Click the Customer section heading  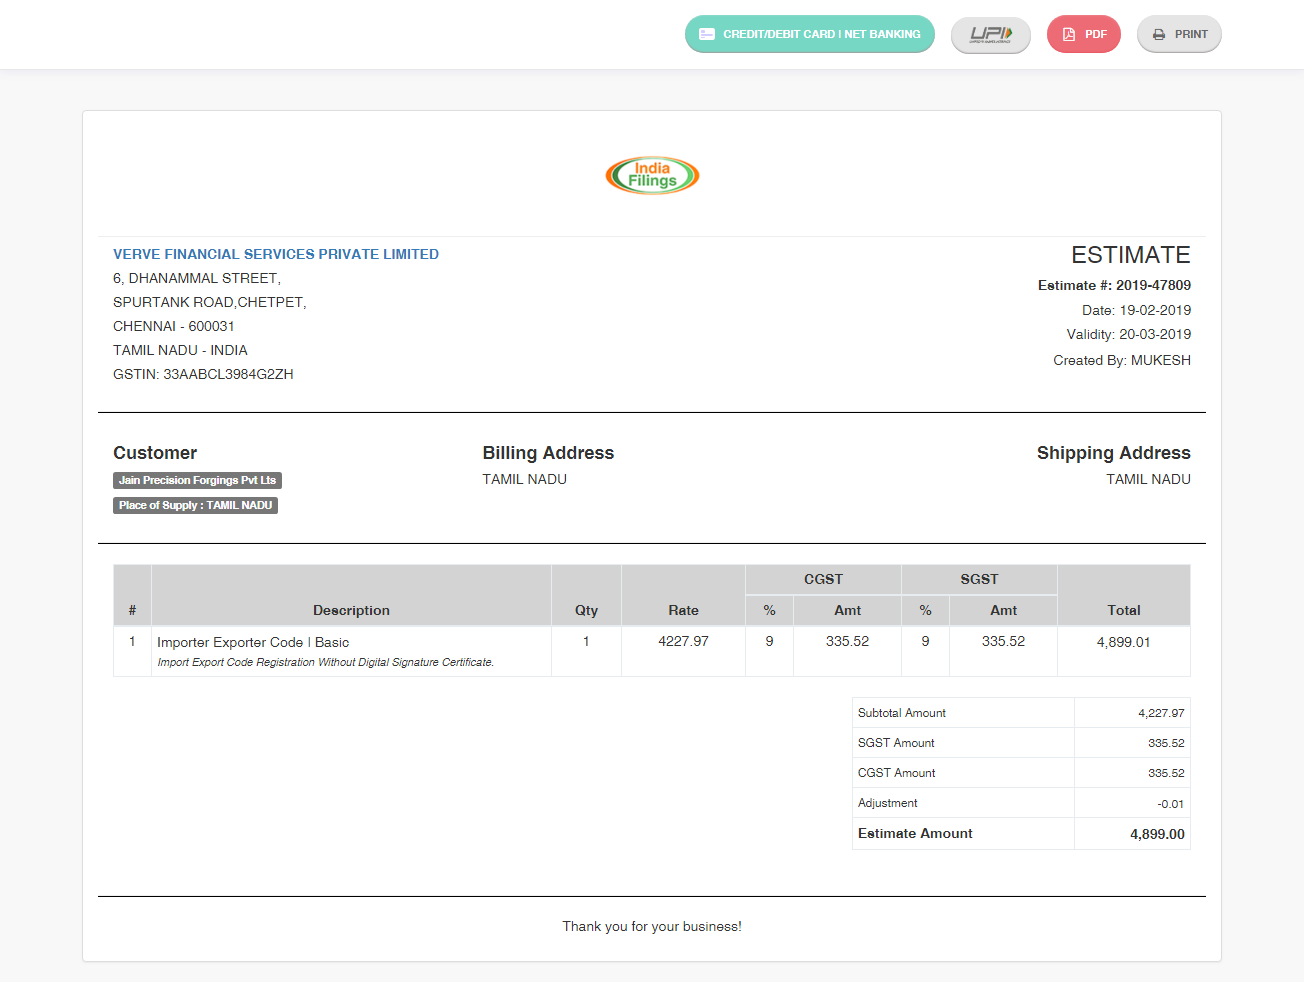coord(155,452)
